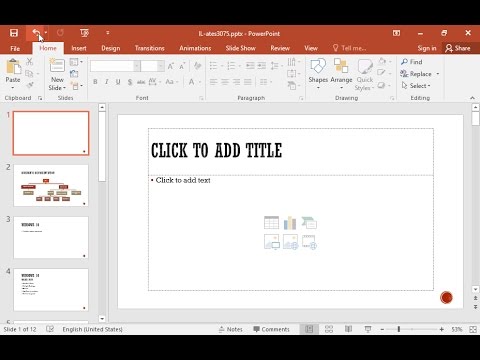This screenshot has height=360, width=480.
Task: Click the Shapes gallery button
Action: (x=318, y=74)
